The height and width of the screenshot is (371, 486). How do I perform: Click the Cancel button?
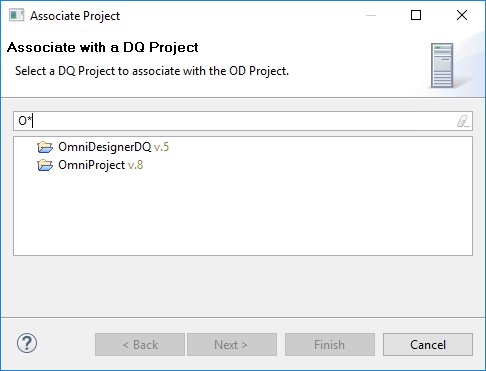coord(428,345)
